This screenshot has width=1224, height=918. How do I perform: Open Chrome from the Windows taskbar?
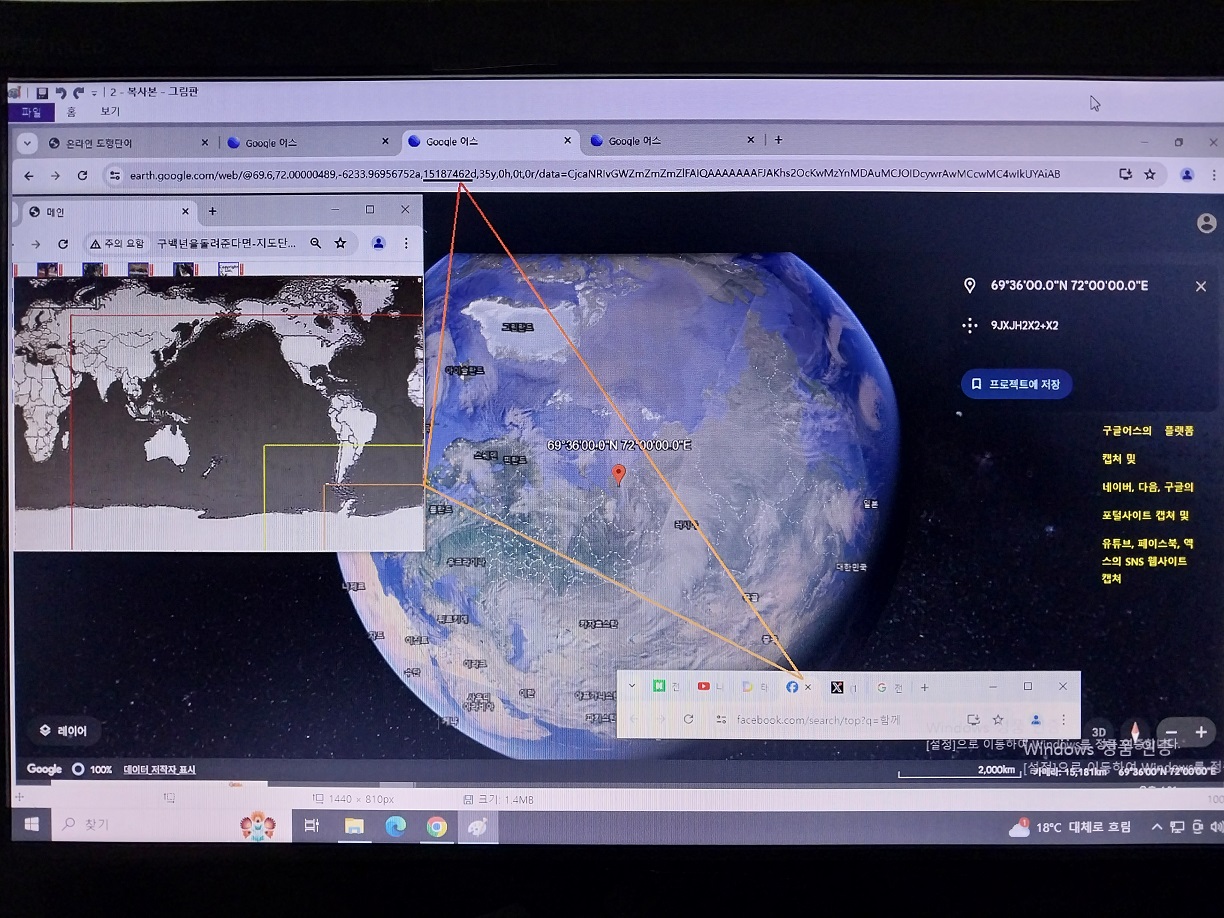pos(436,826)
